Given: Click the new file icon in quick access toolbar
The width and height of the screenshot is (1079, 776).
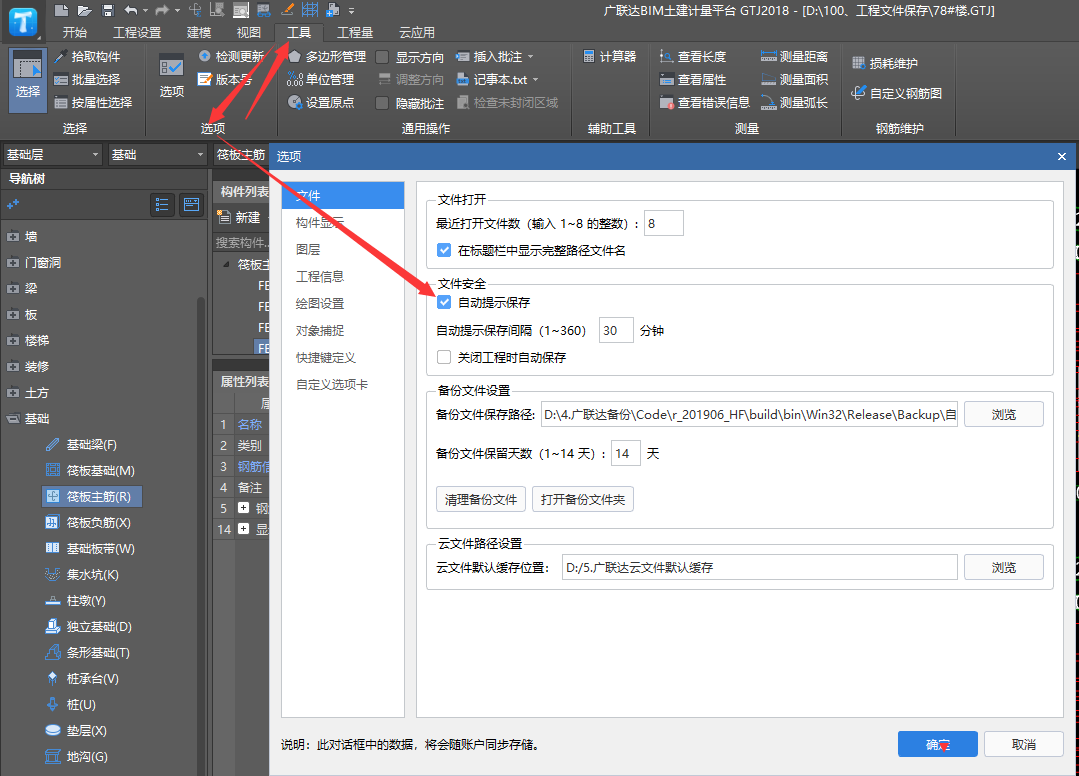Looking at the screenshot, I should point(61,10).
